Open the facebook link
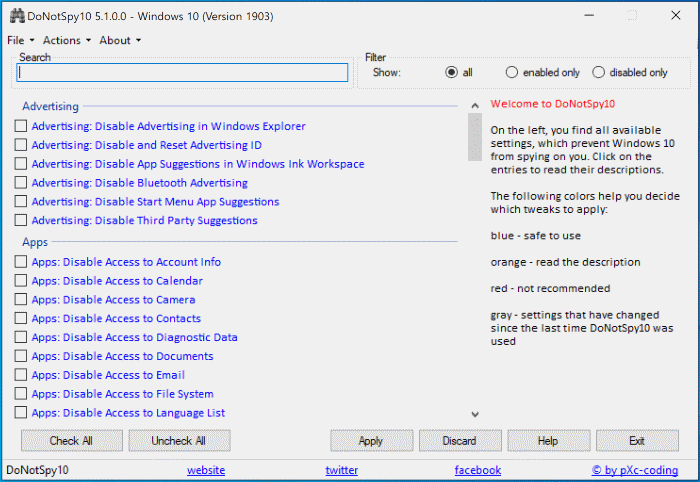This screenshot has height=482, width=700. (478, 470)
